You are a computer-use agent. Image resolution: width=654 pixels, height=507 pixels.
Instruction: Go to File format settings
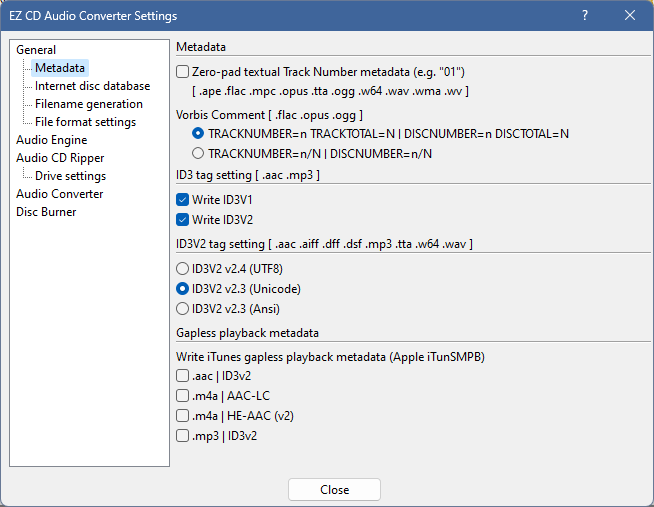tap(85, 122)
